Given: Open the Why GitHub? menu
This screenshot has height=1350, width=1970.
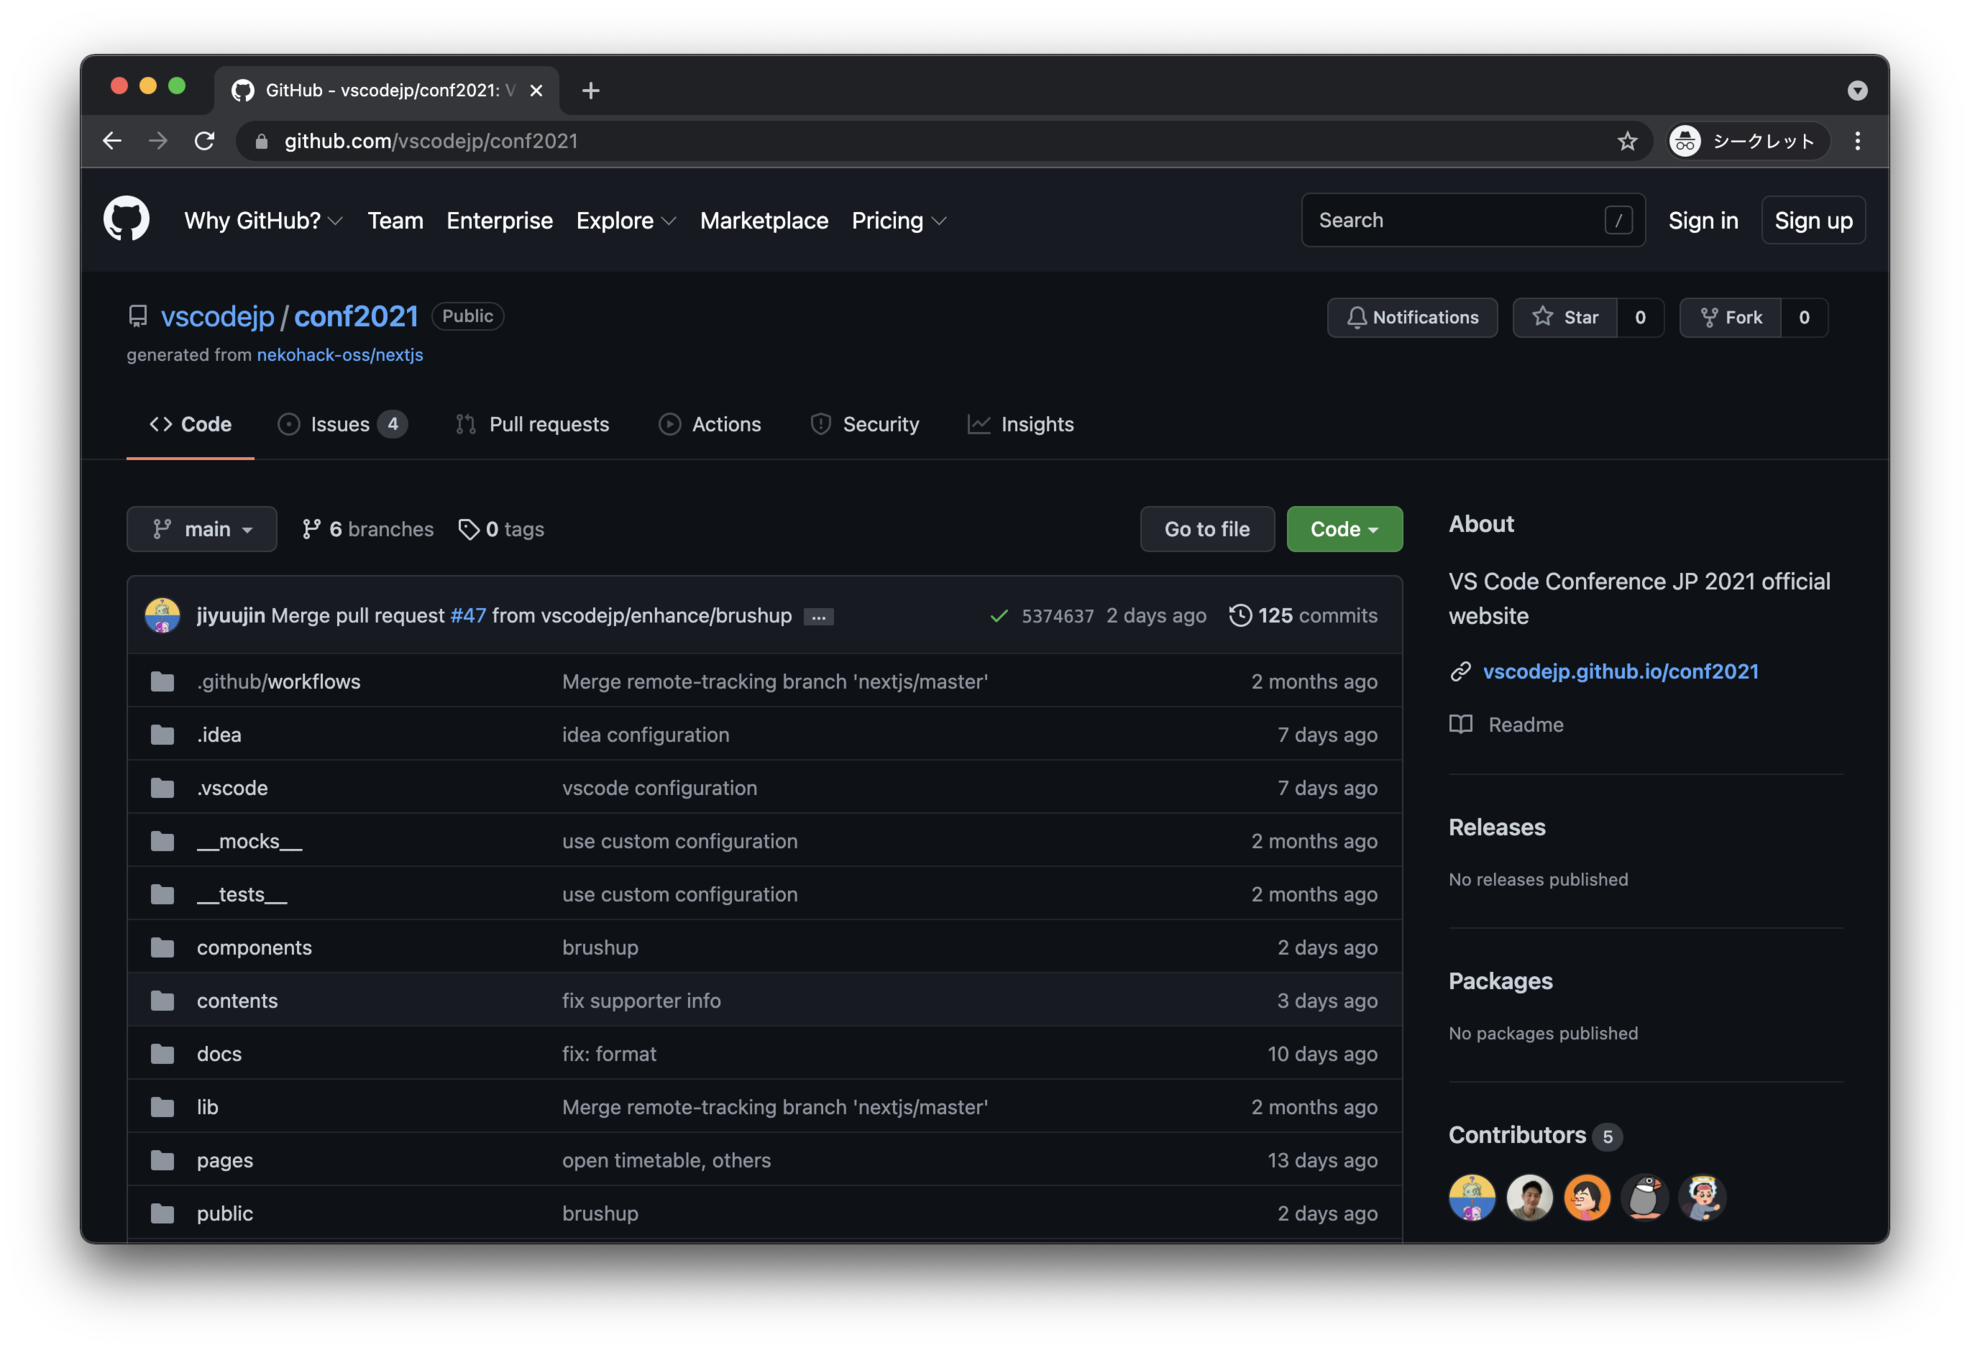Looking at the screenshot, I should [x=263, y=220].
